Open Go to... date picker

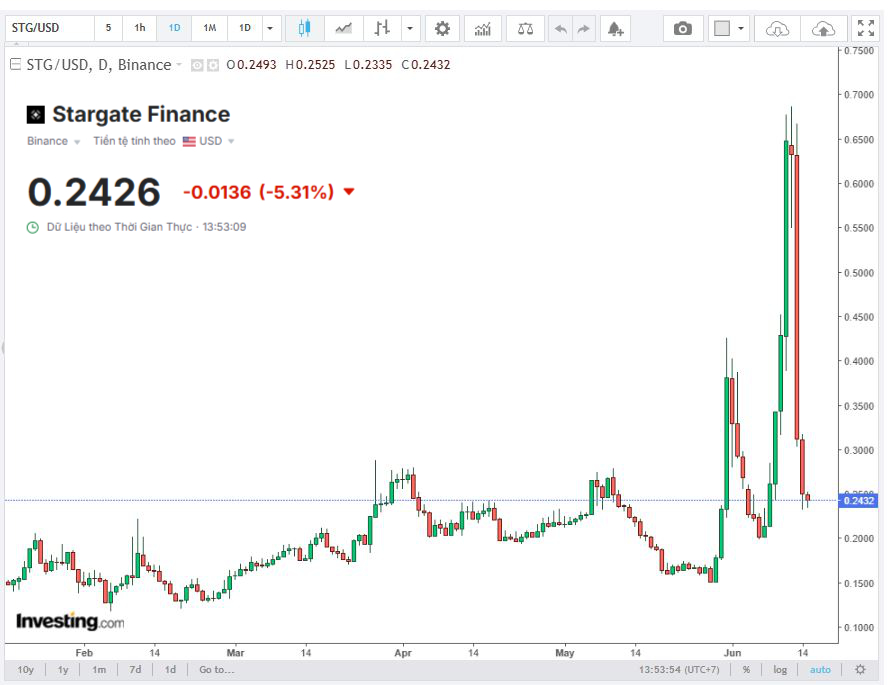216,670
